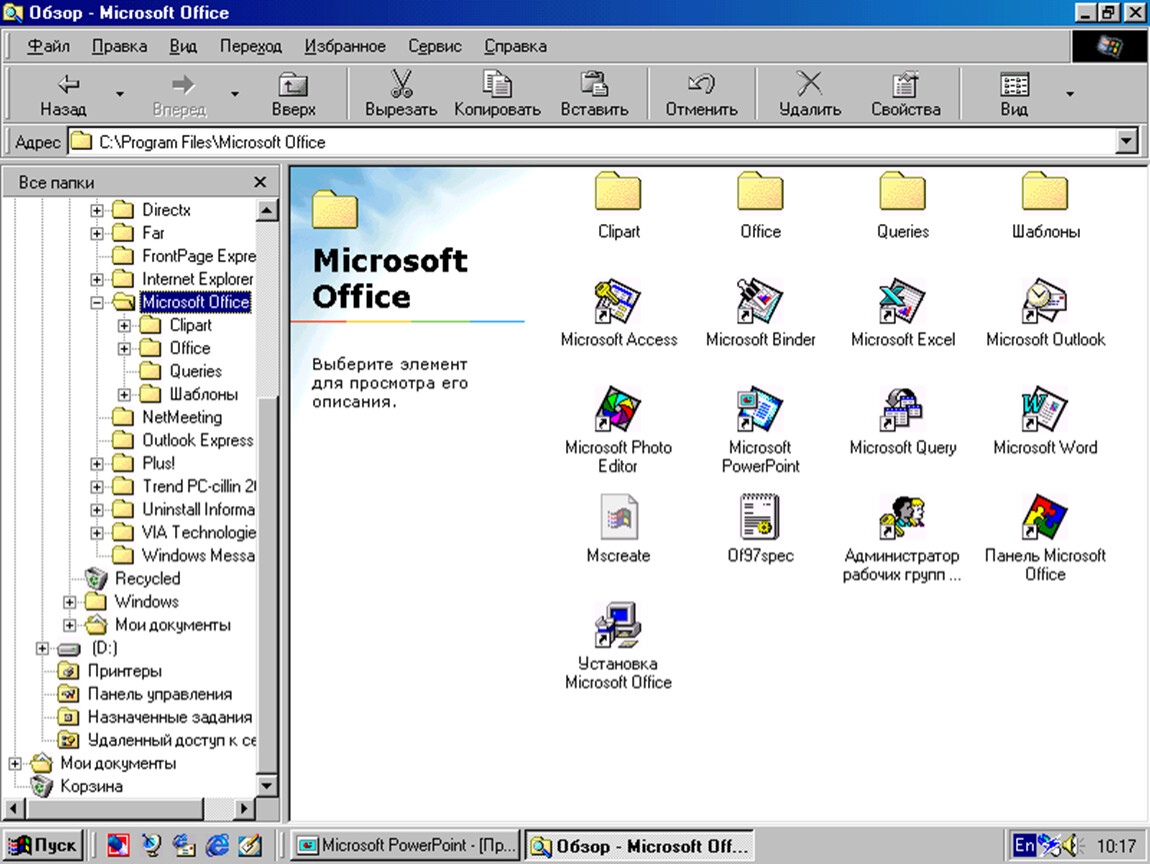Open the Сервис menu
Screen dimensions: 1150x864
[435, 46]
